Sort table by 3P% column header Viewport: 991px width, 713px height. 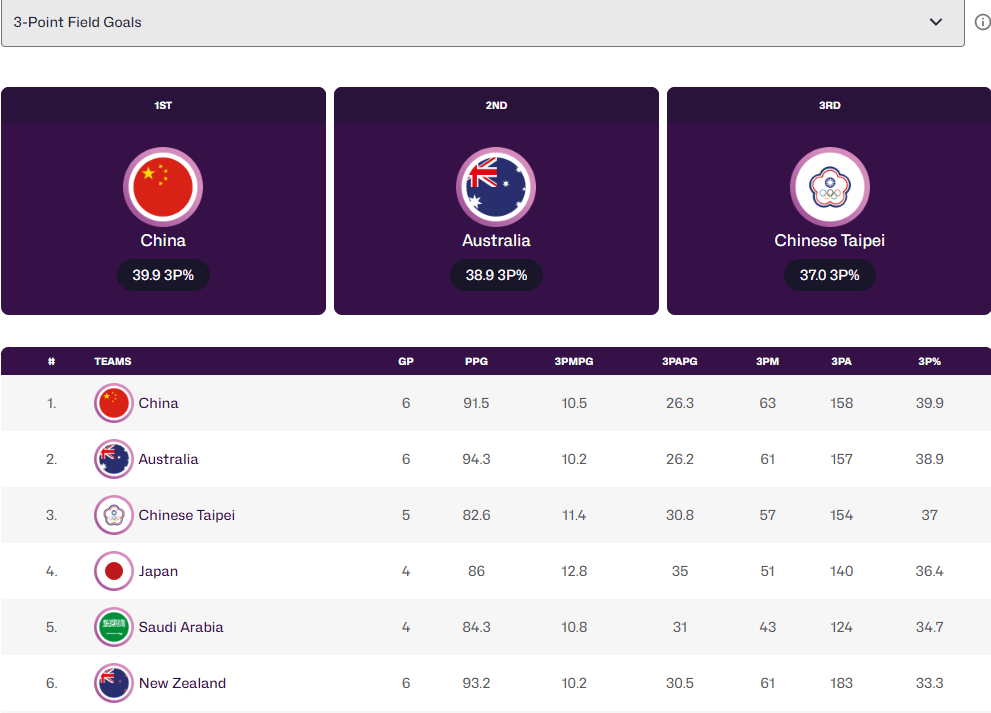pos(929,362)
